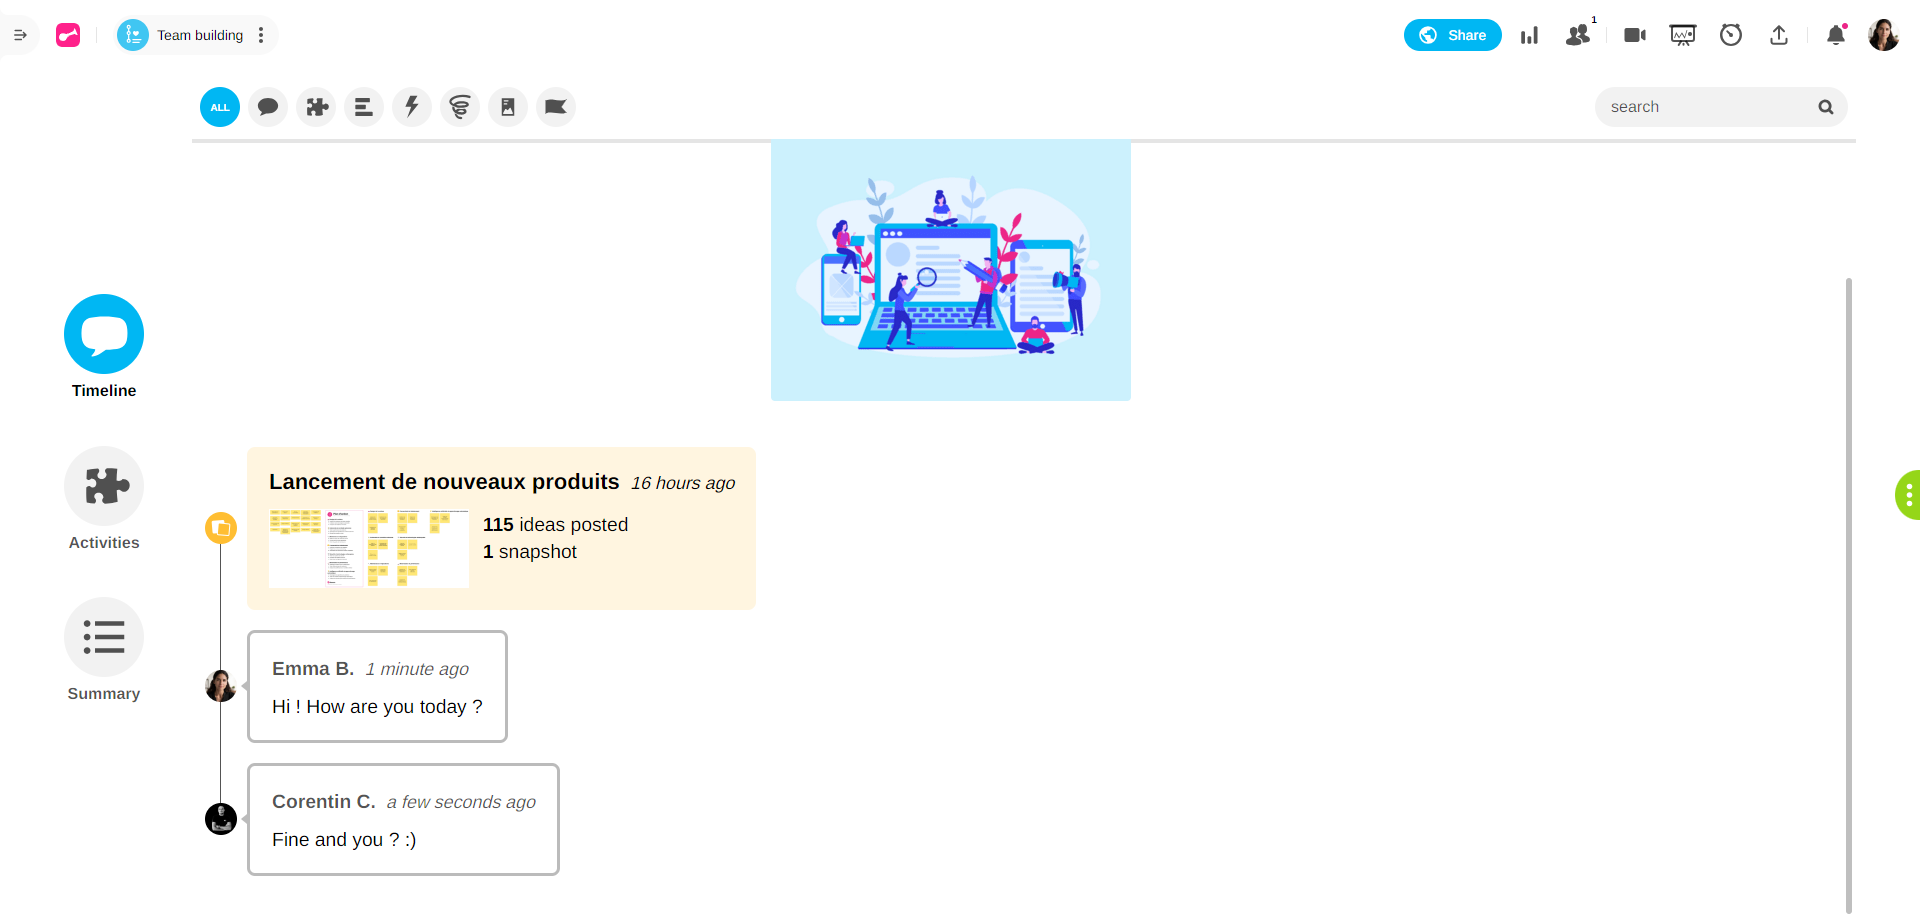Screen dimensions: 1920x916
Task: Filter timeline by puzzle activities
Action: point(316,107)
